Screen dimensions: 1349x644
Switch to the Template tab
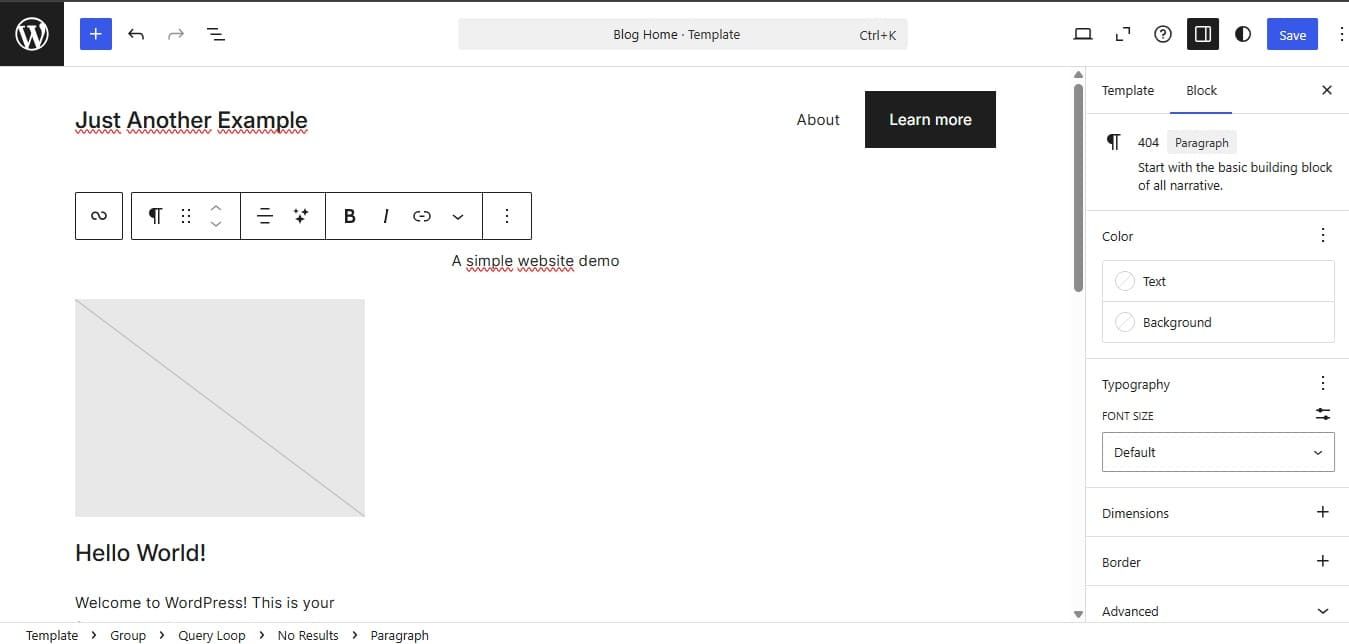point(1127,90)
